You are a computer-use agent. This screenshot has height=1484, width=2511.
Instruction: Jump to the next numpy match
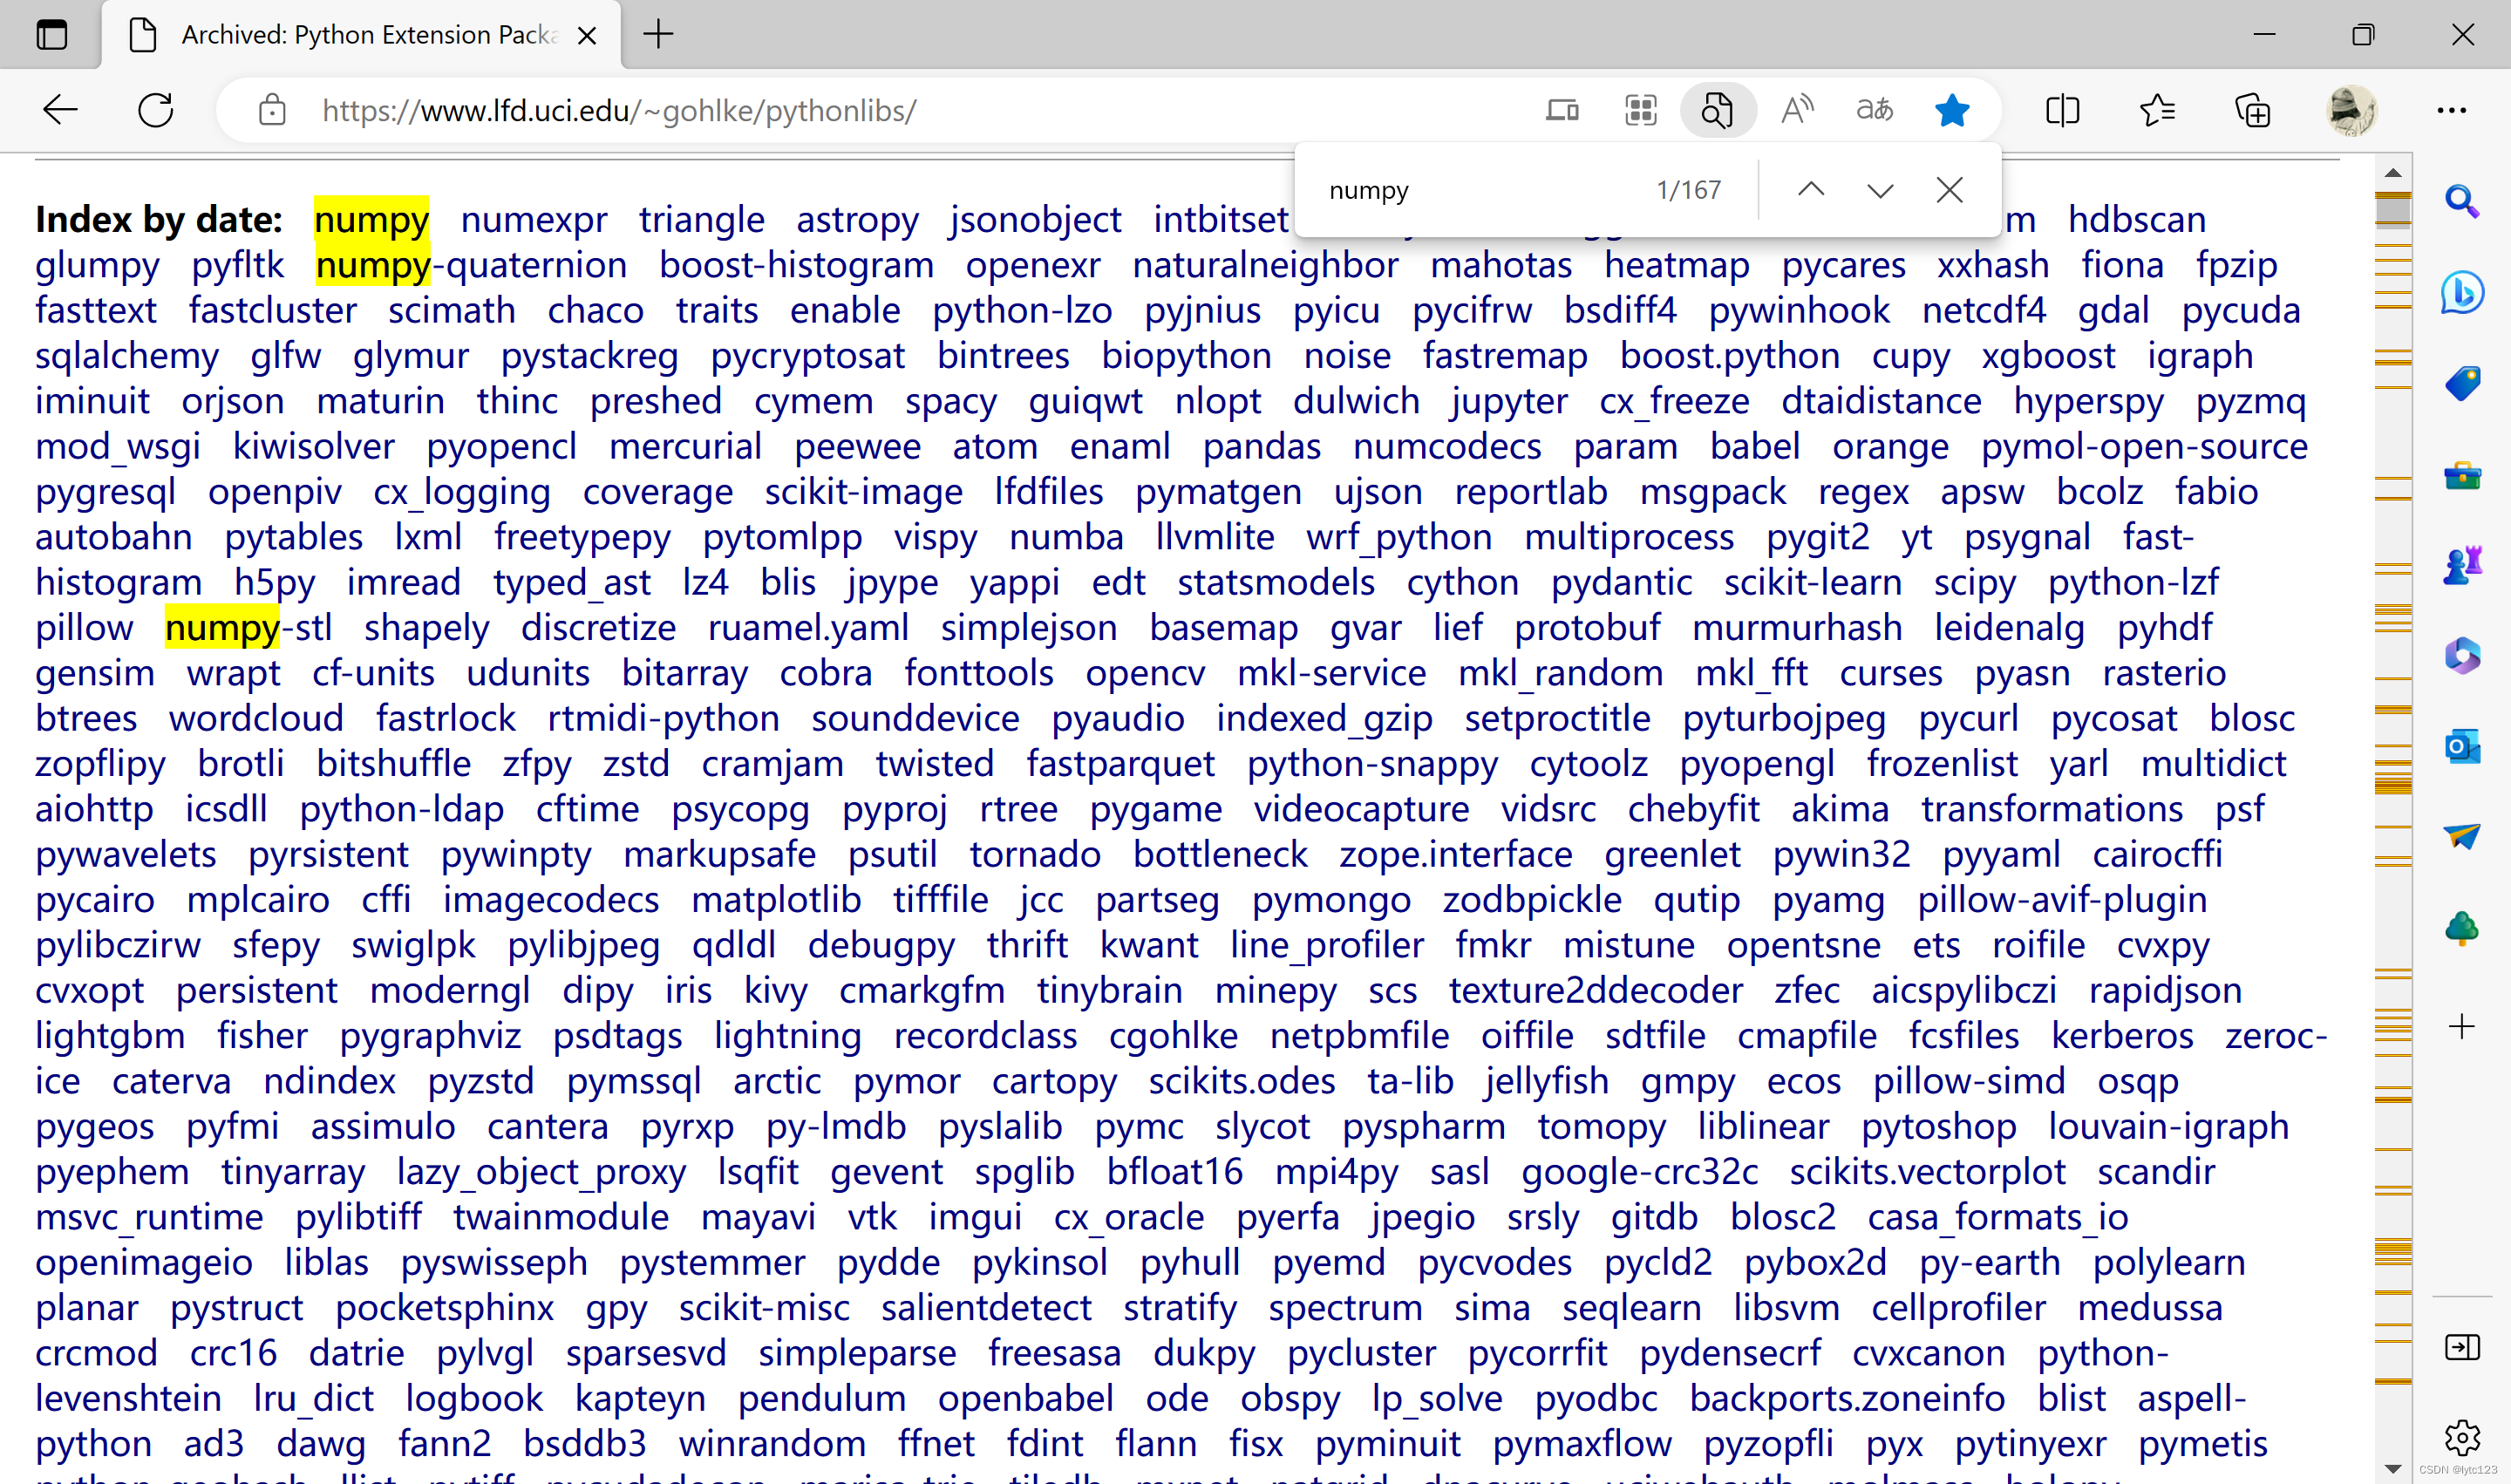(x=1880, y=190)
